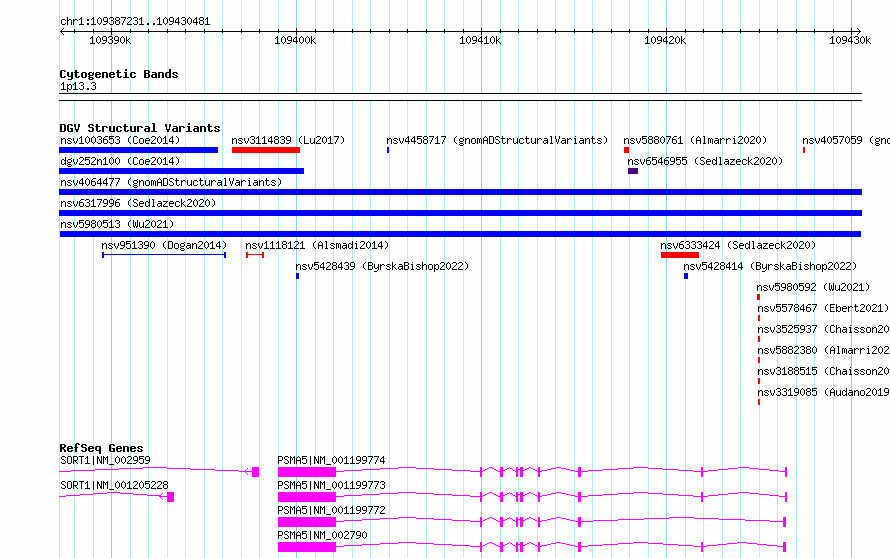Click the PSMA5|NM_001199773 transcript label
Viewport: 890px width, 558px height.
[x=331, y=485]
